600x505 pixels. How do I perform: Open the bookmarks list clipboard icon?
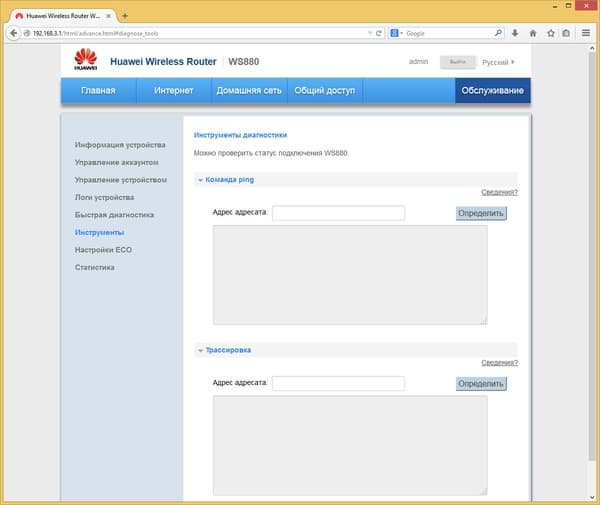pyautogui.click(x=566, y=33)
